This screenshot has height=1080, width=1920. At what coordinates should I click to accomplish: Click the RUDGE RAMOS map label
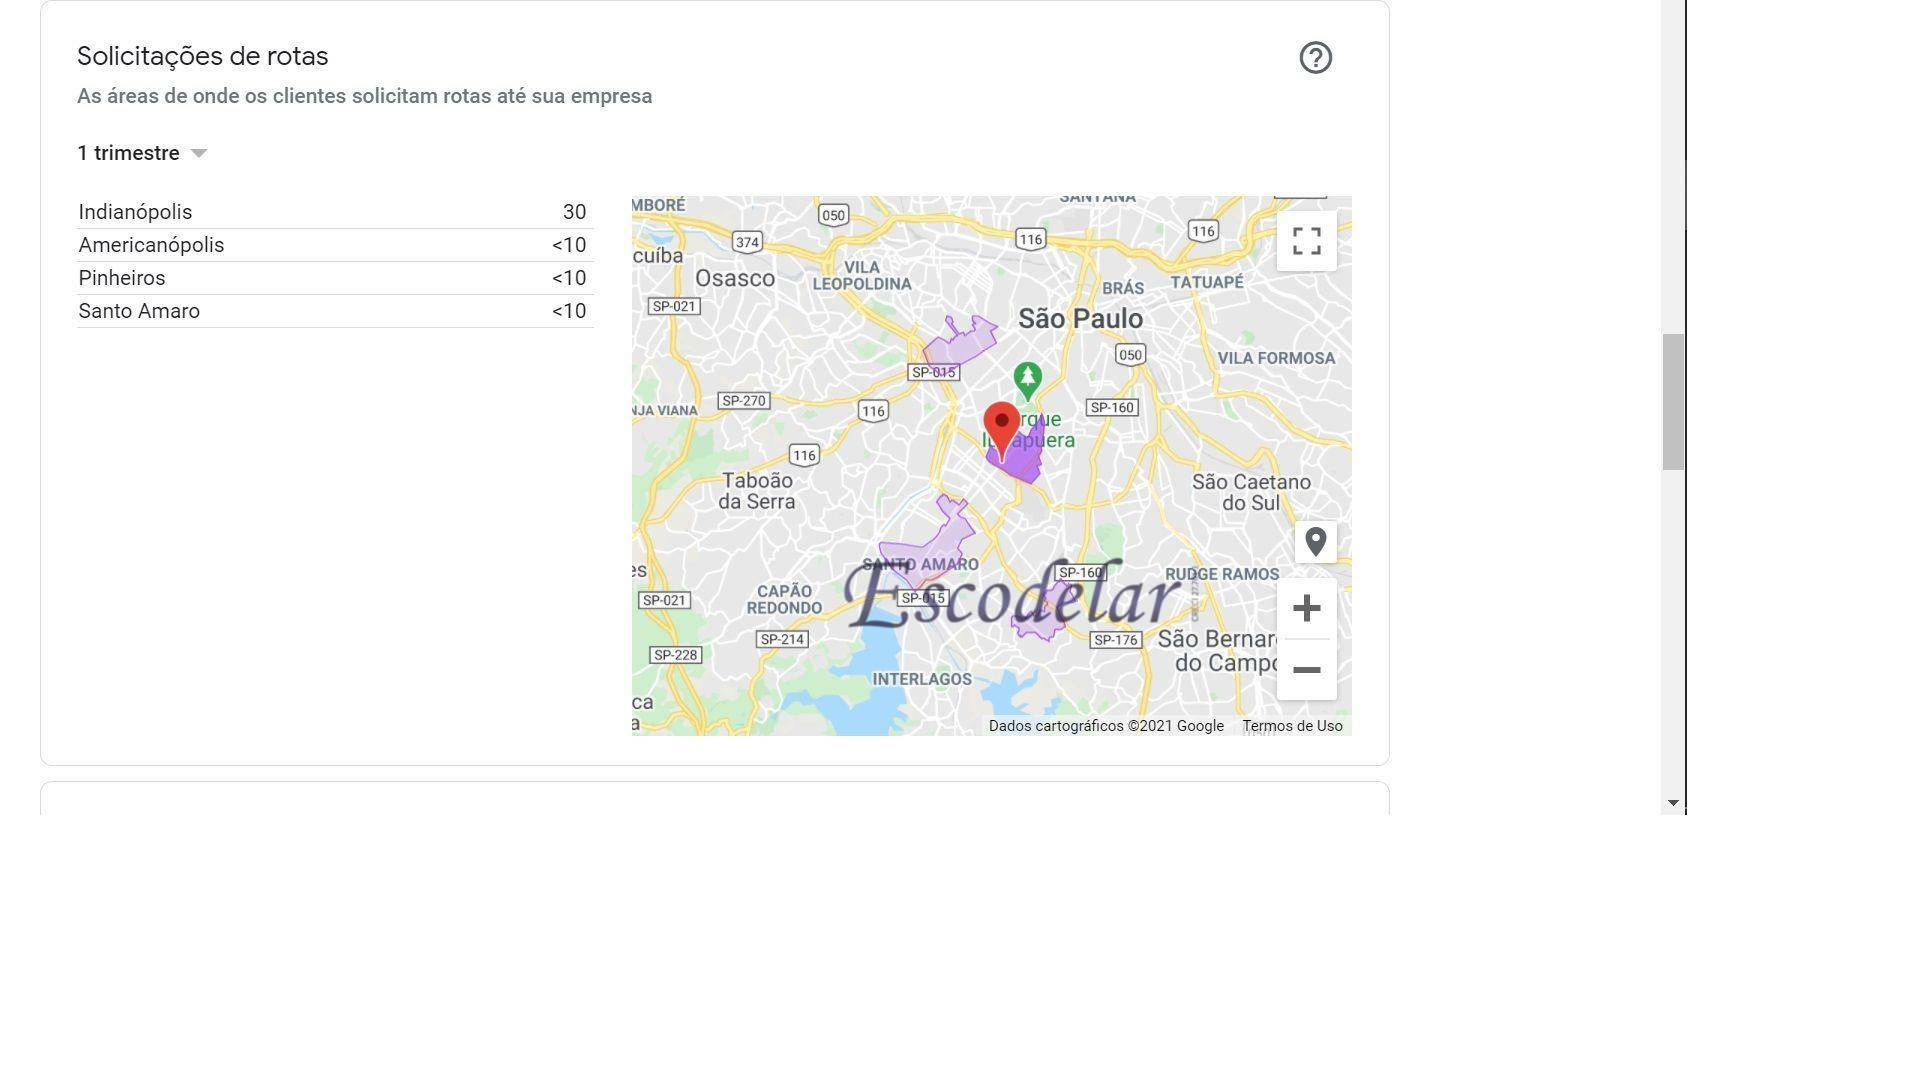(x=1222, y=574)
